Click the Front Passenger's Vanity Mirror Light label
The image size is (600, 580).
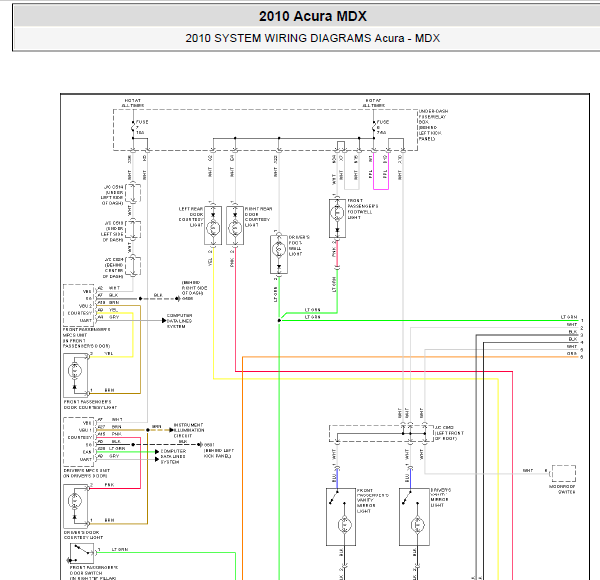pos(373,500)
